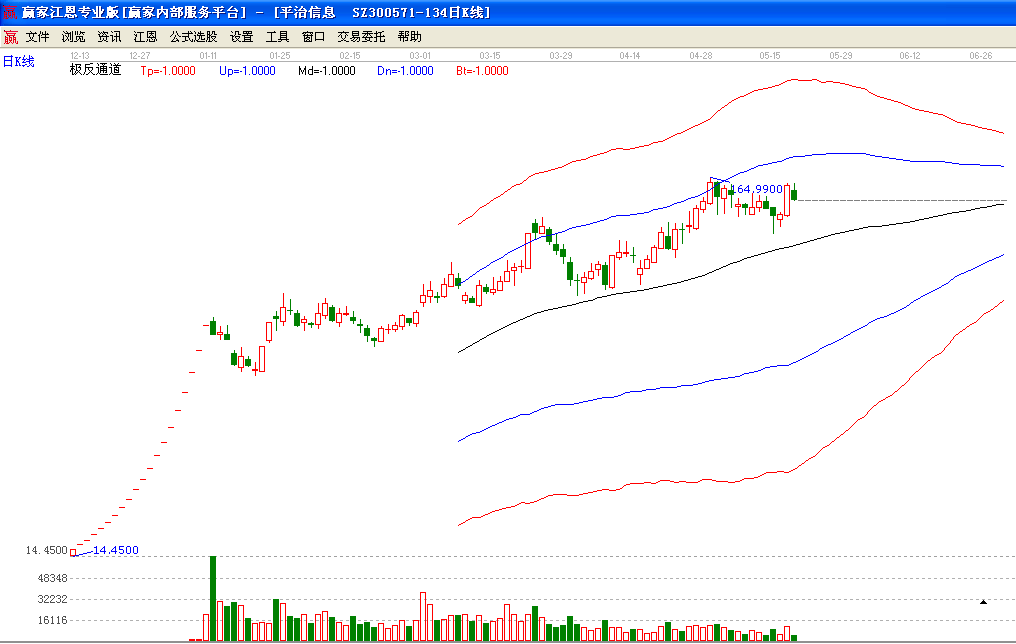Click the 03-01 date marker
The image size is (1016, 644).
(420, 56)
